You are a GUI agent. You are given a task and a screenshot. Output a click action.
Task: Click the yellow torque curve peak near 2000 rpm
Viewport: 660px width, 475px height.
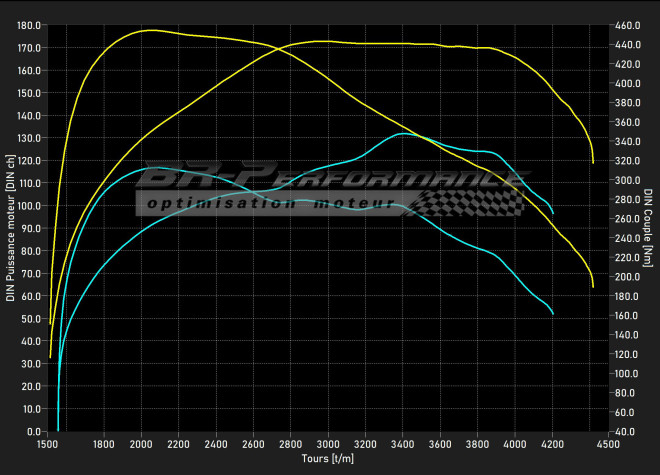(x=148, y=30)
